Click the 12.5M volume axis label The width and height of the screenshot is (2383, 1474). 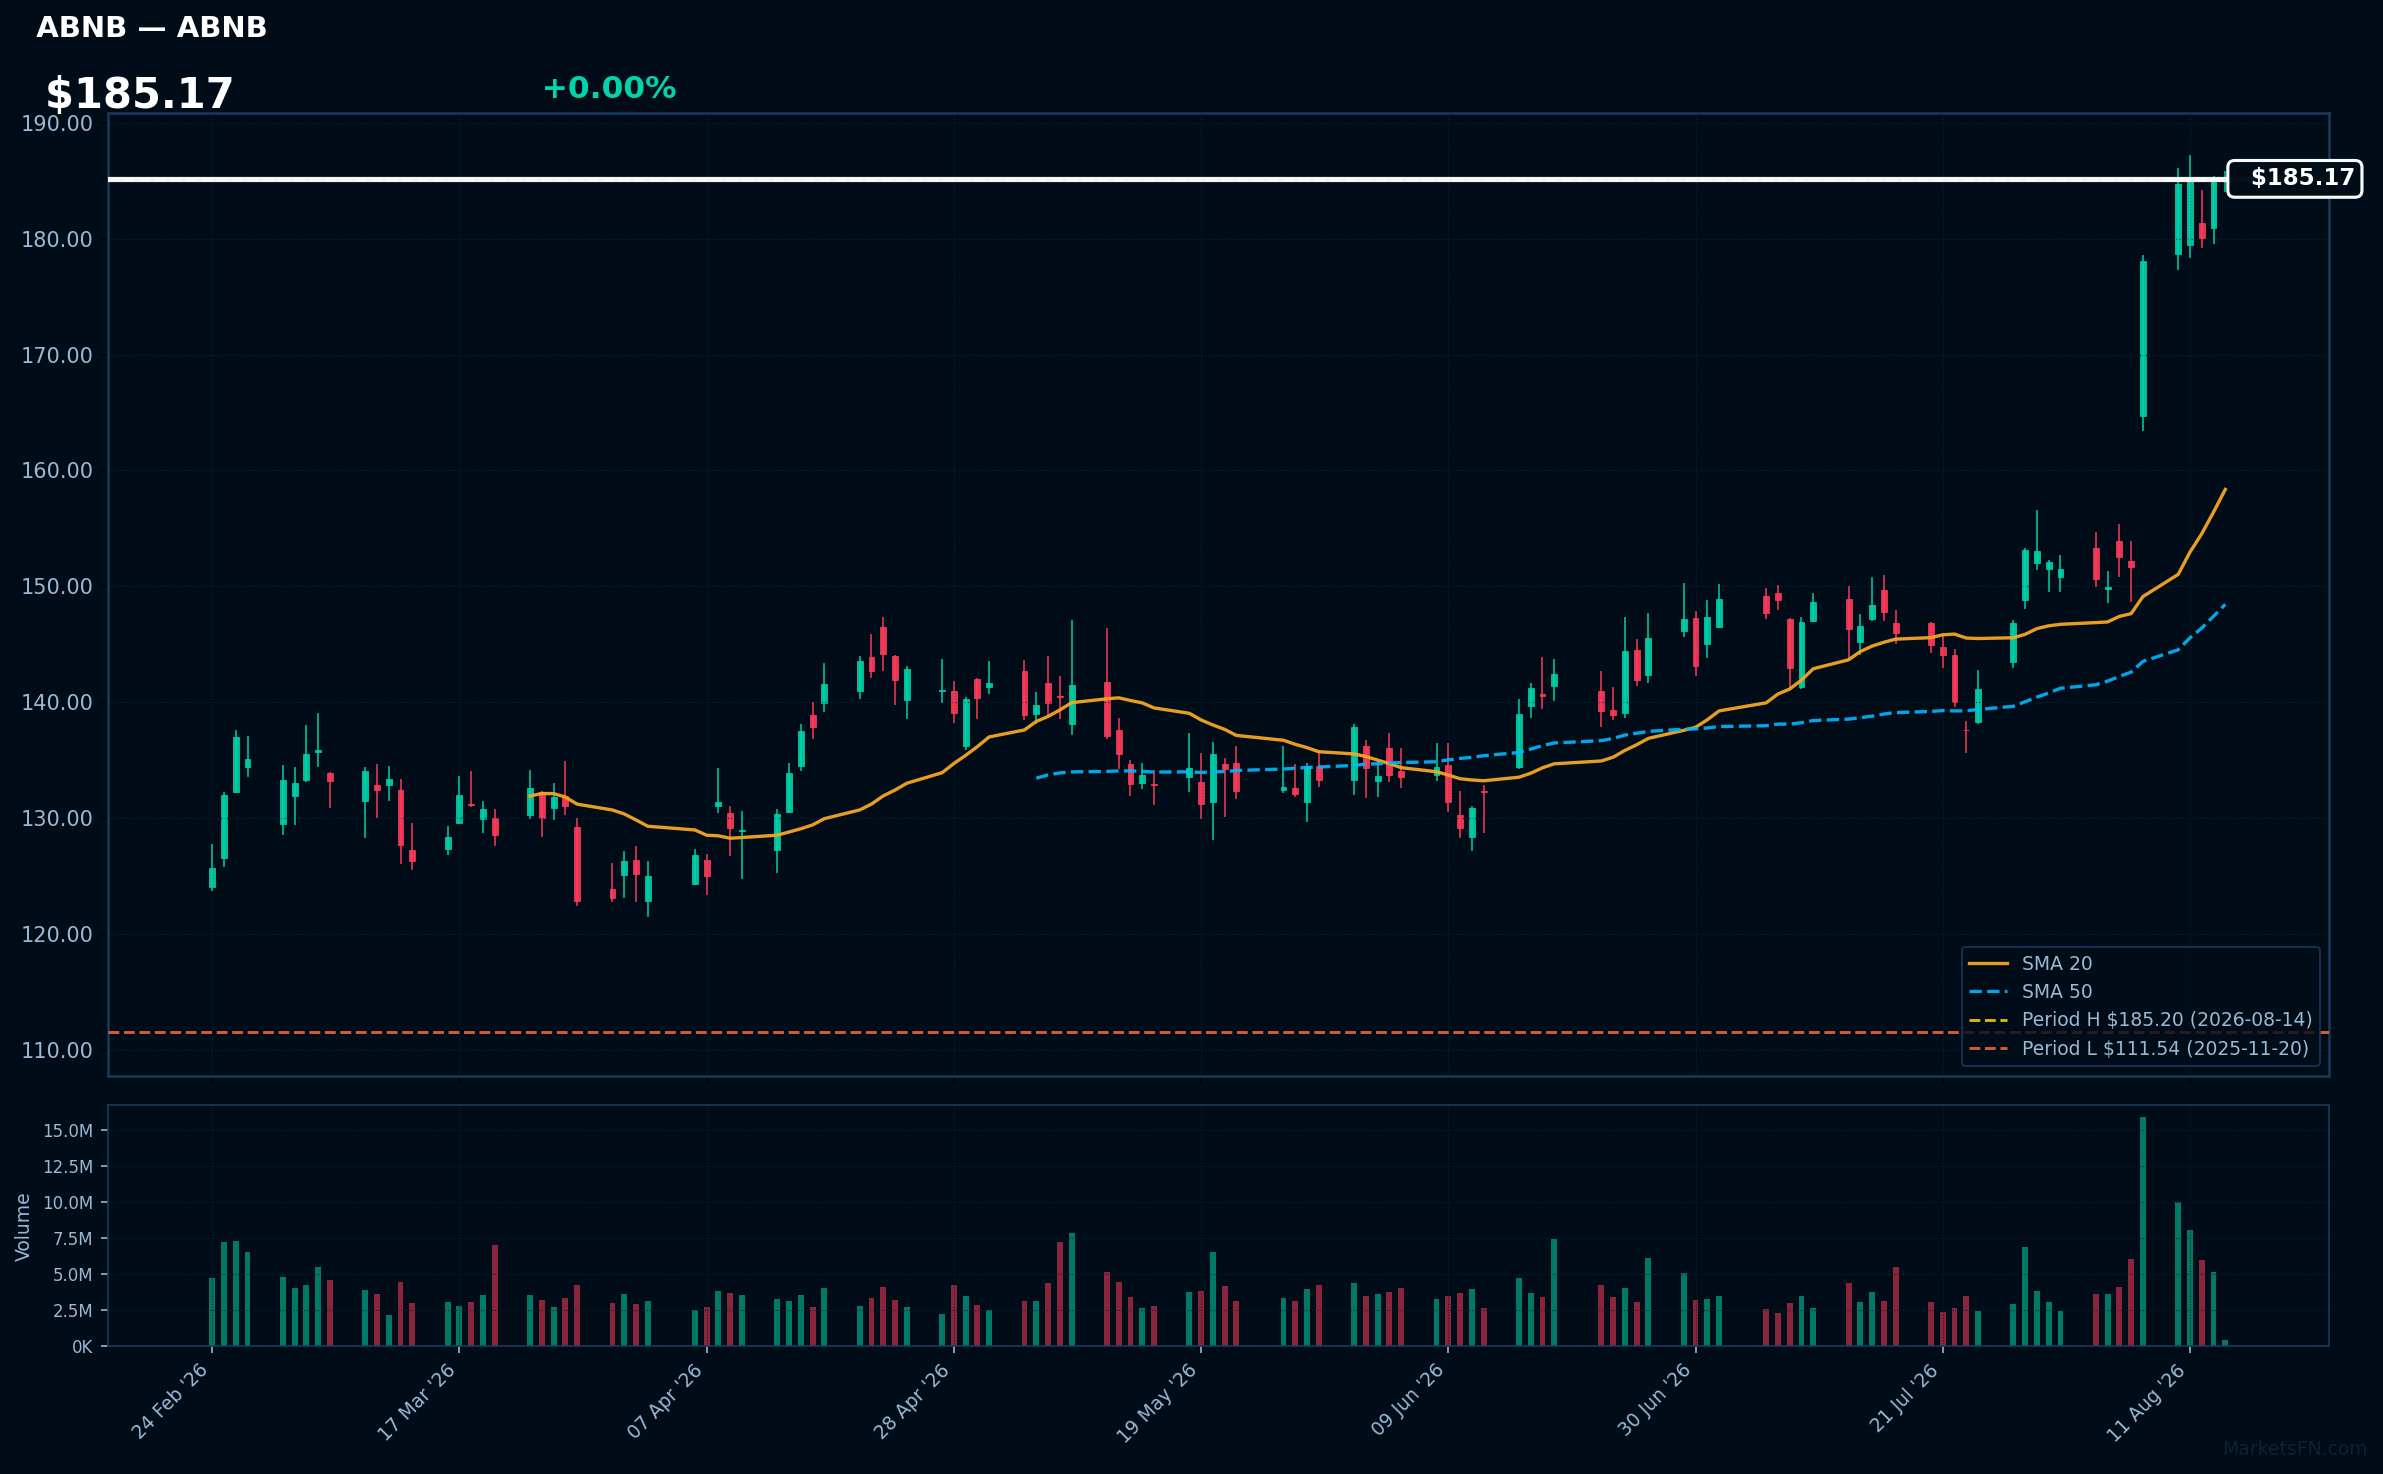click(x=68, y=1167)
